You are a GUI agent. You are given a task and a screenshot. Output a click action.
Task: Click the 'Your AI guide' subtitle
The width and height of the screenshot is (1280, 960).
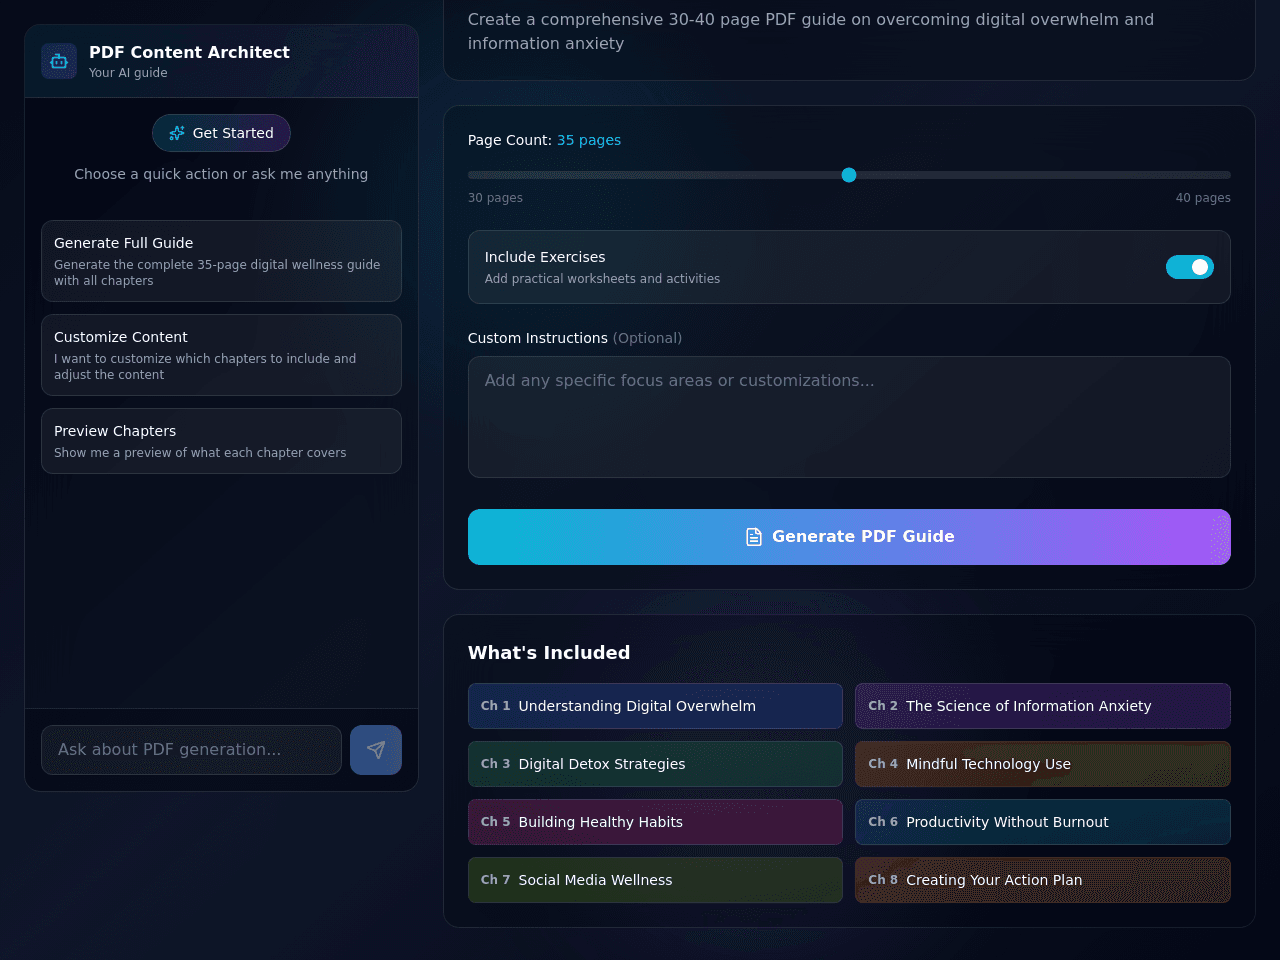coord(128,73)
